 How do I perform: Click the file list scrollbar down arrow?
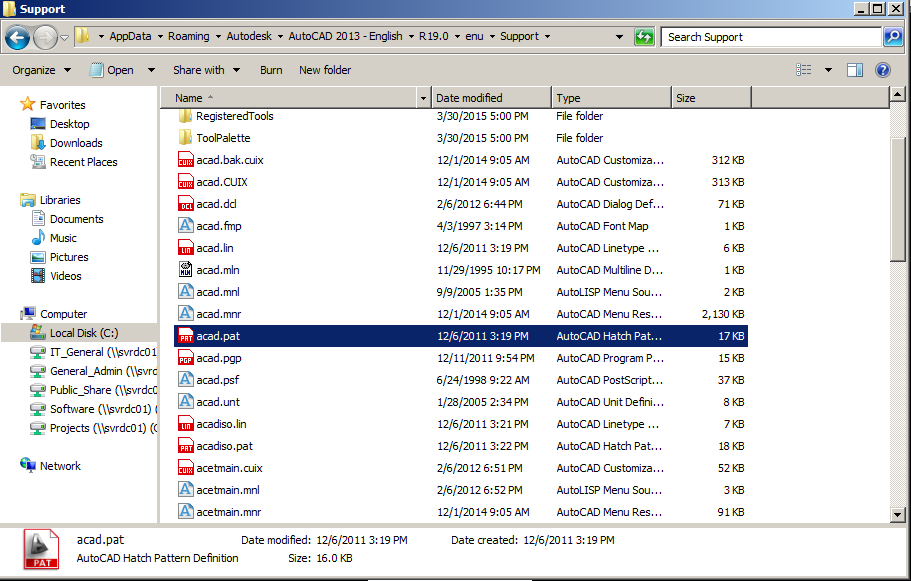898,514
